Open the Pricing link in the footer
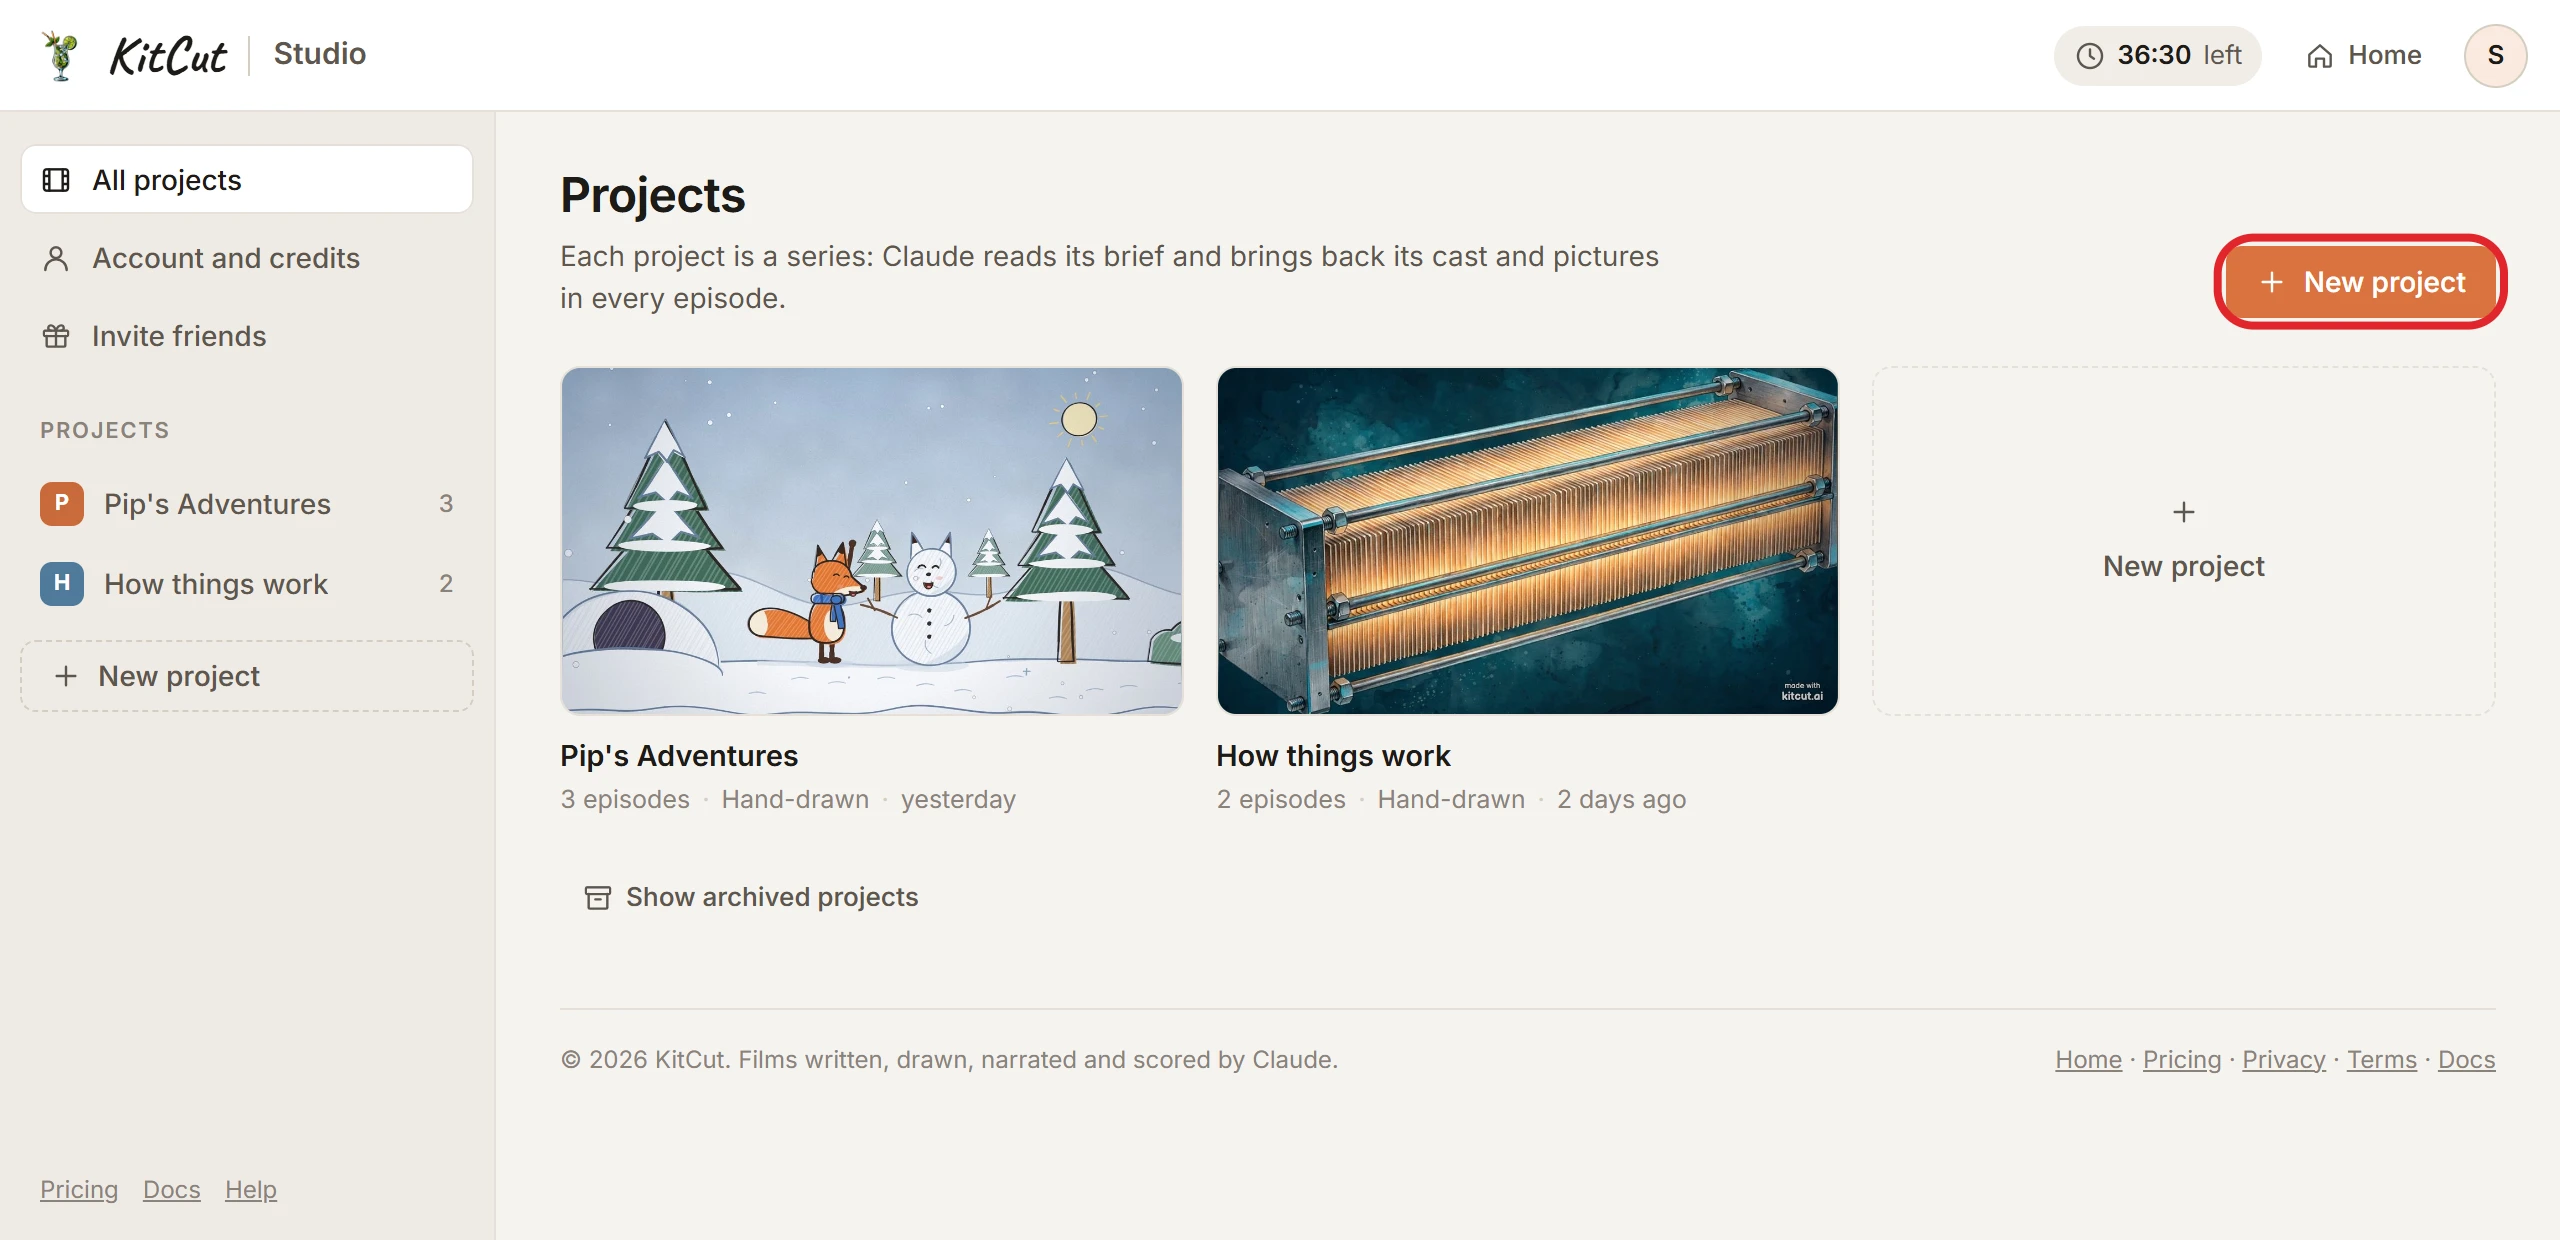Viewport: 2560px width, 1240px height. 2181,1059
